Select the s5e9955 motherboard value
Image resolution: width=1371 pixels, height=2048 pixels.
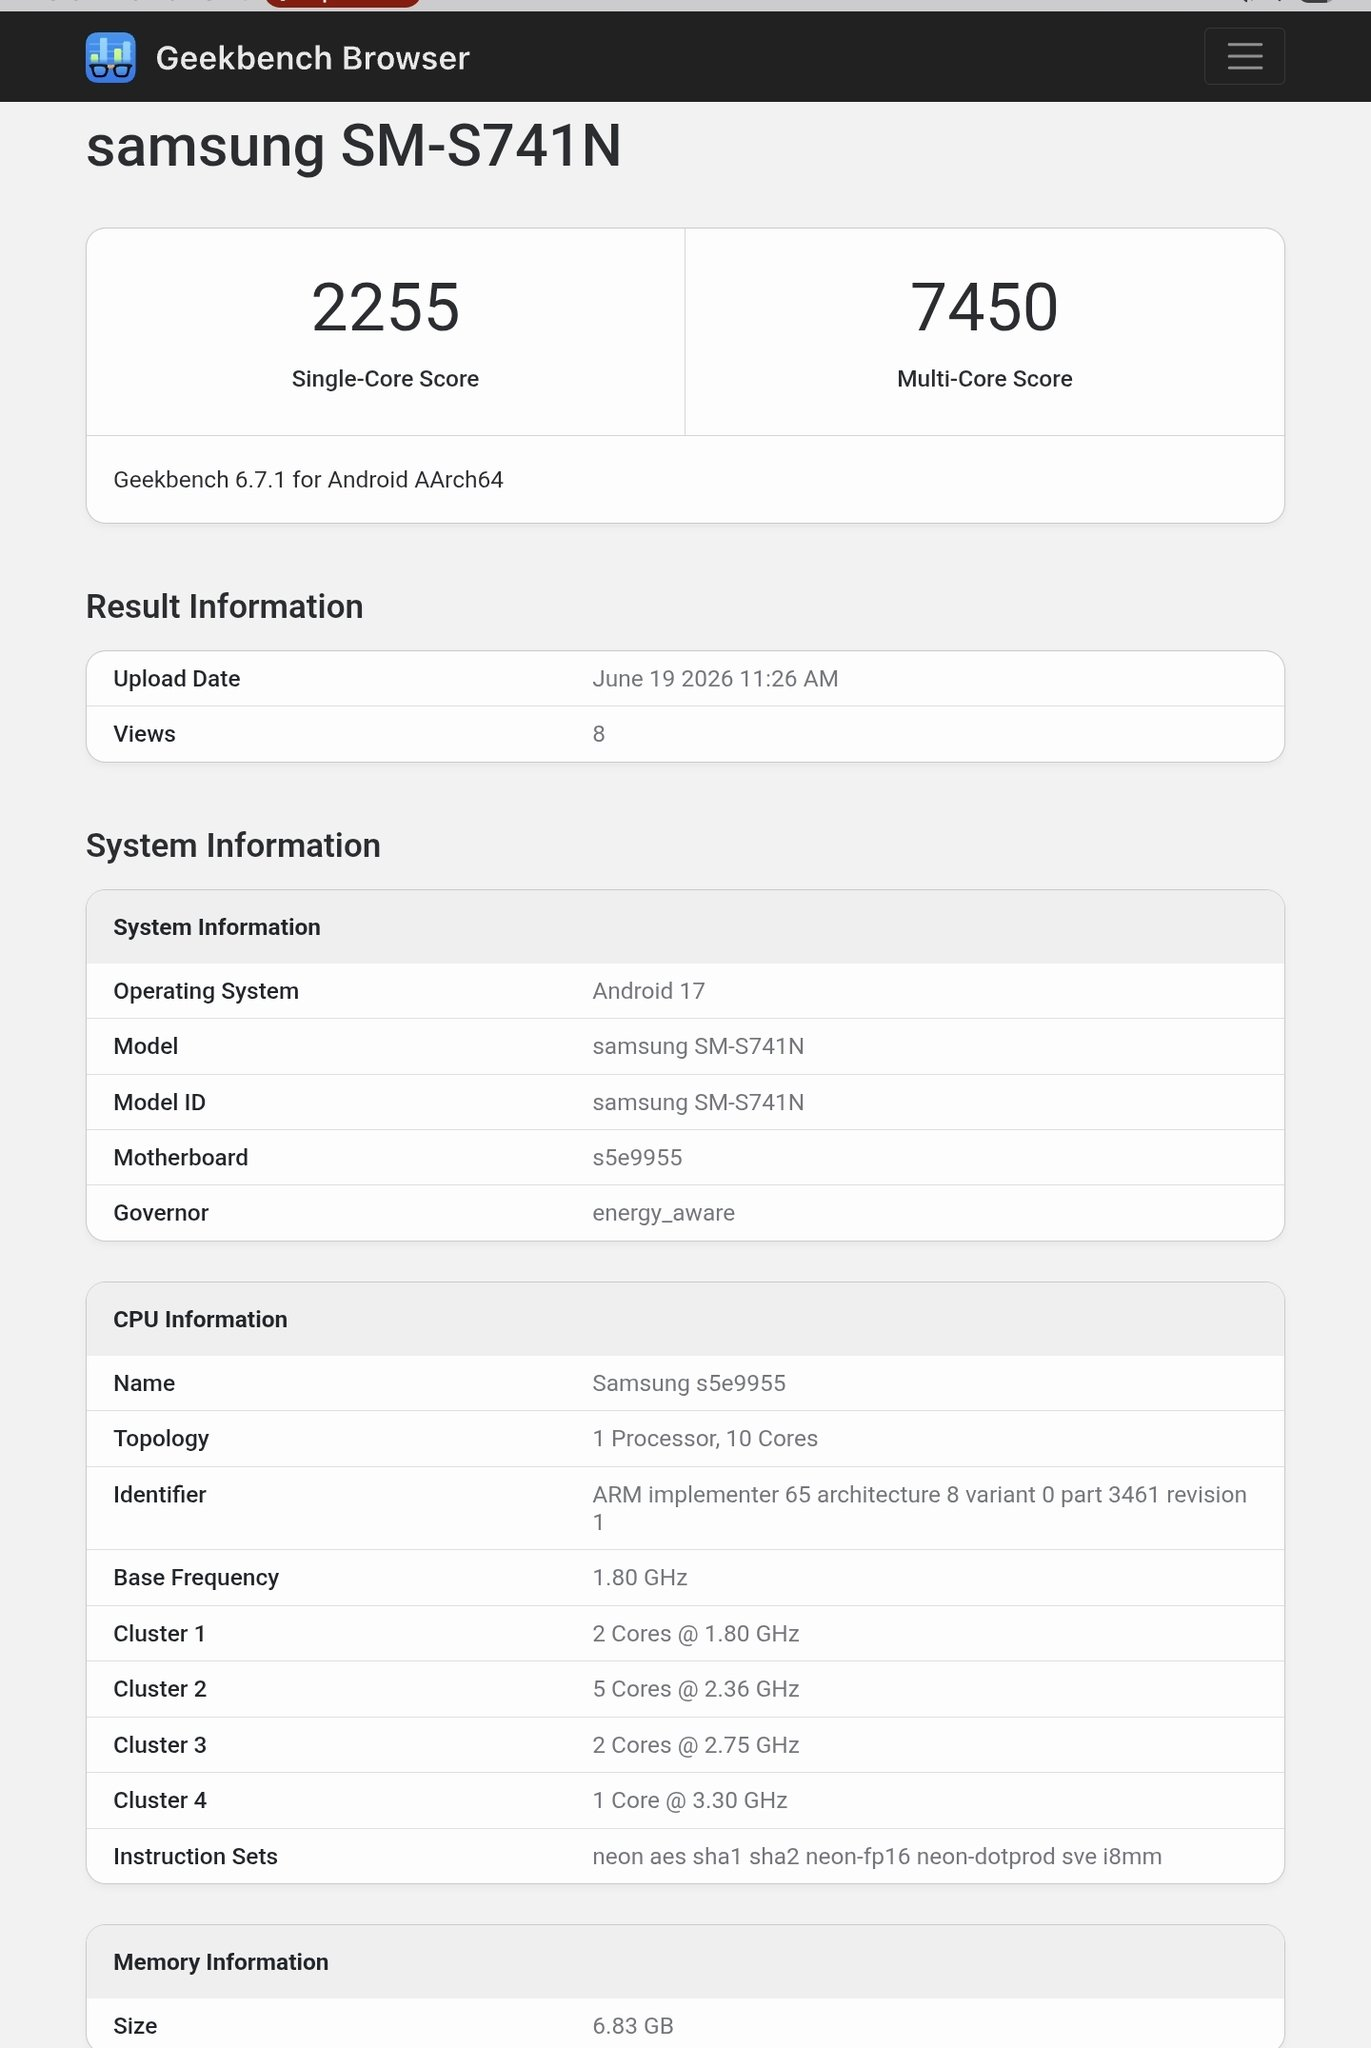pos(637,1157)
